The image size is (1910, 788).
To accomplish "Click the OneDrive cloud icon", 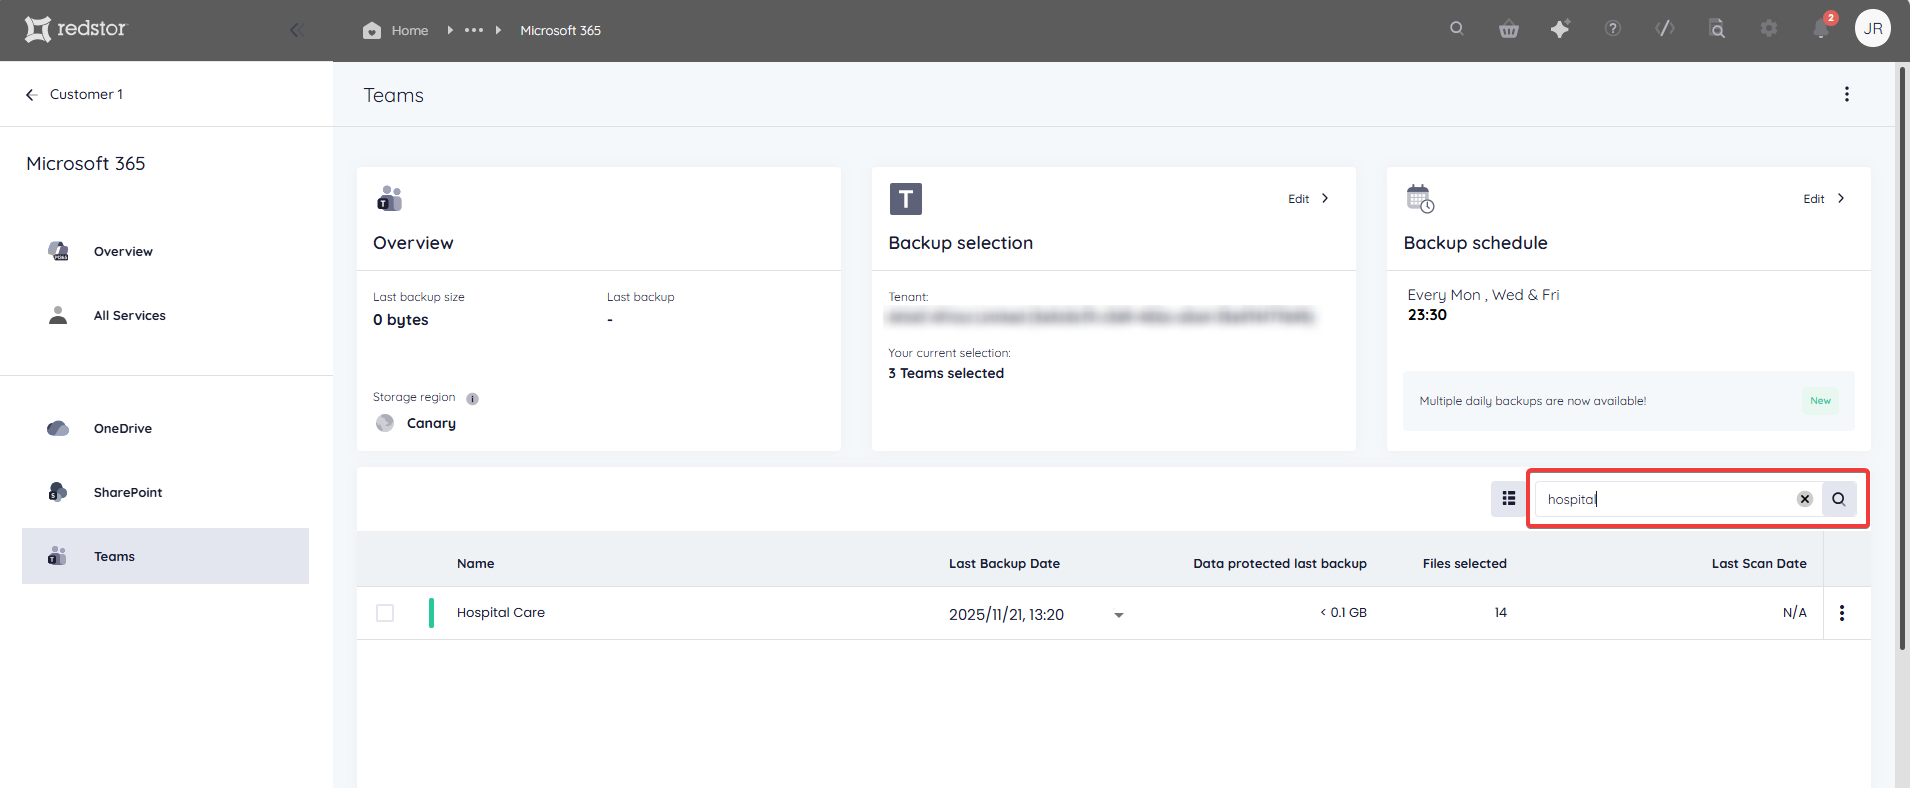I will coord(58,429).
